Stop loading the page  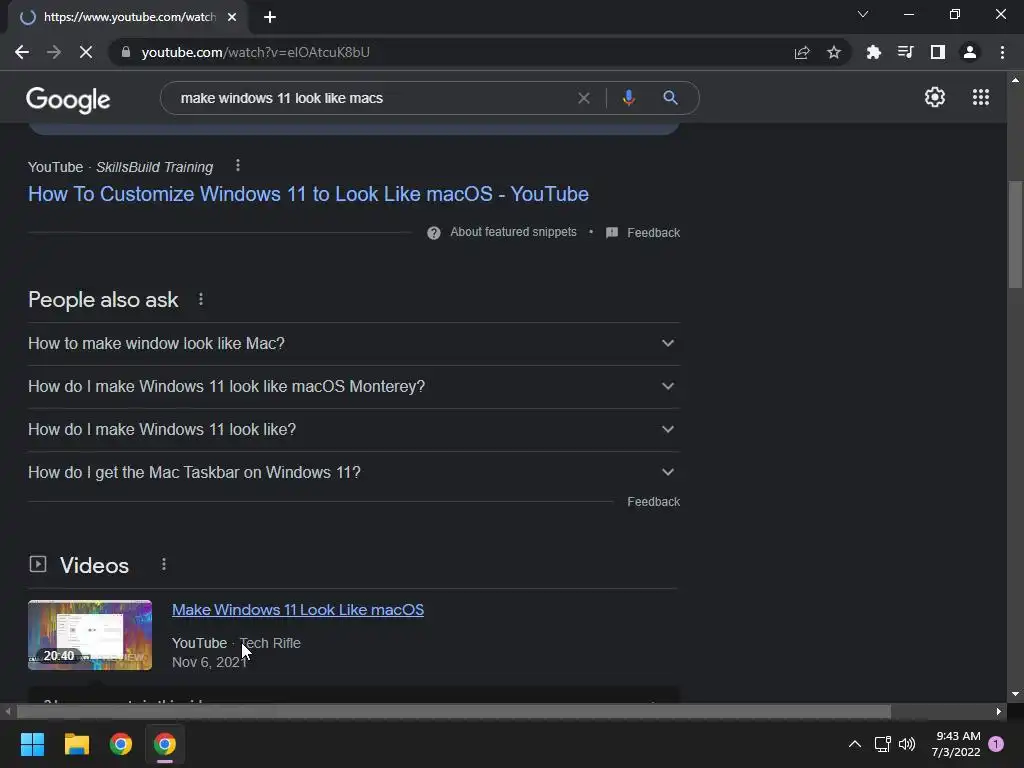click(86, 52)
